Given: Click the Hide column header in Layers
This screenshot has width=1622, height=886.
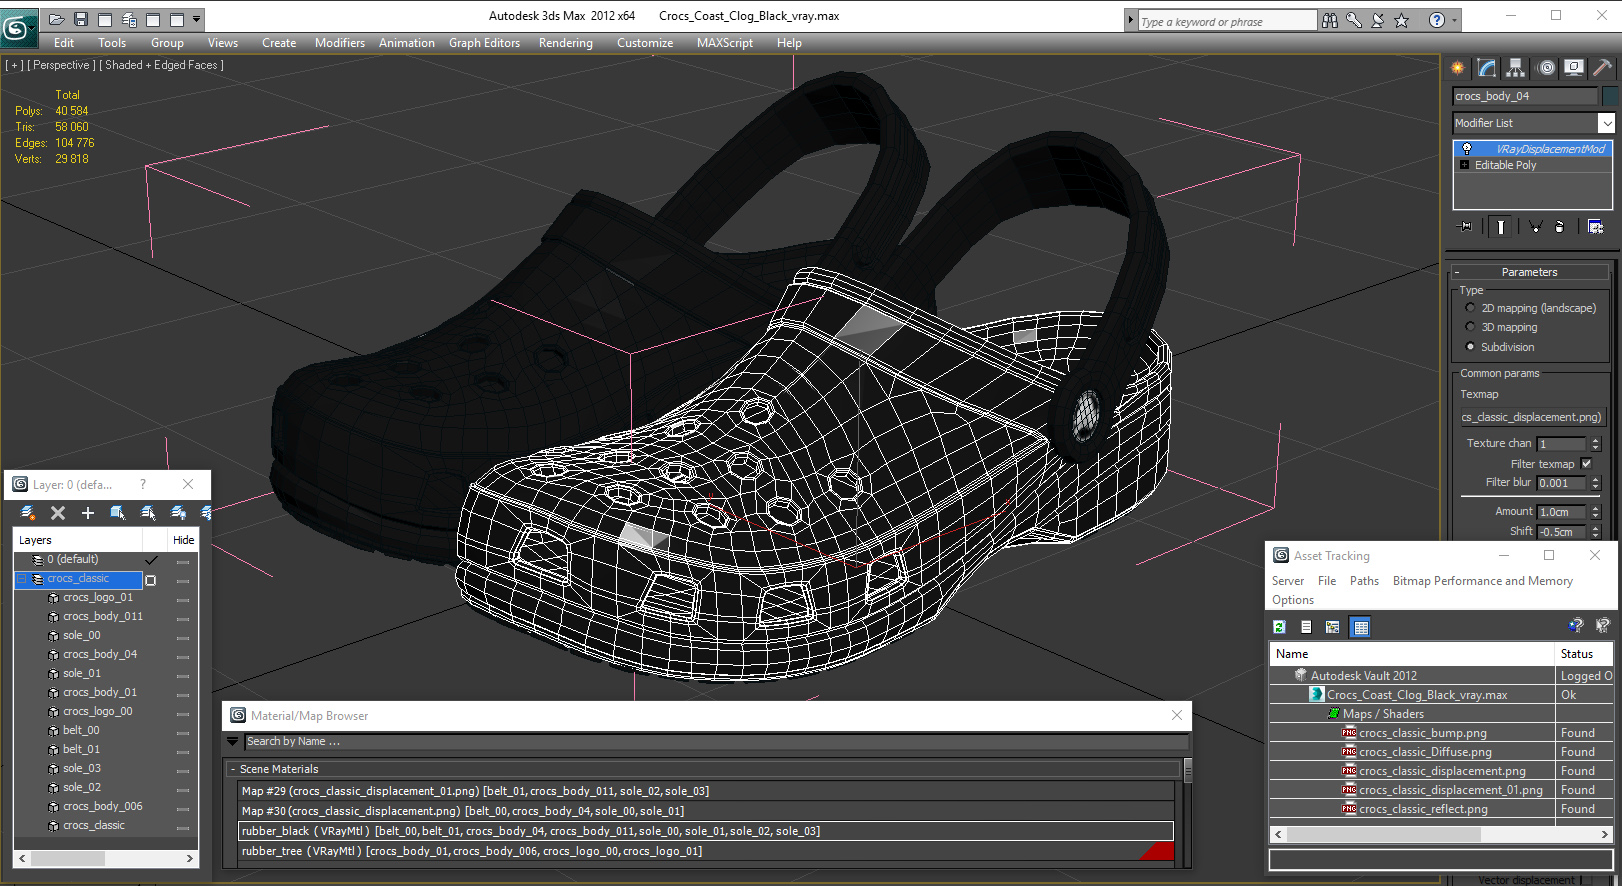Looking at the screenshot, I should (x=184, y=540).
